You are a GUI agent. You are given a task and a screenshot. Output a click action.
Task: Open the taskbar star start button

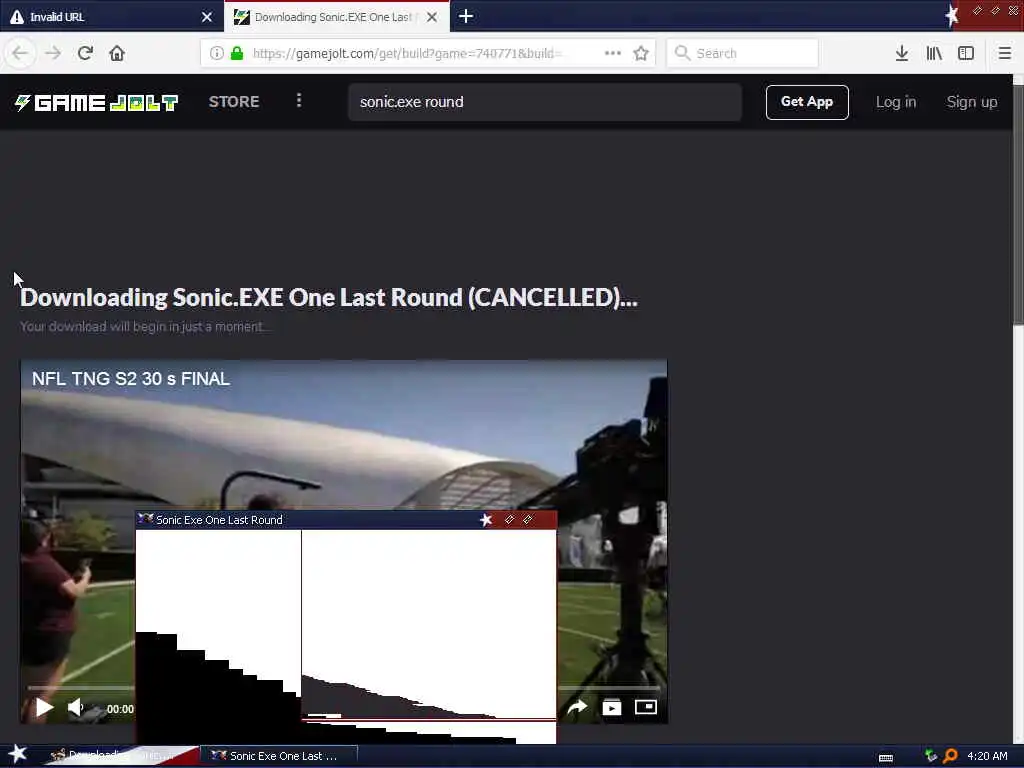point(18,754)
